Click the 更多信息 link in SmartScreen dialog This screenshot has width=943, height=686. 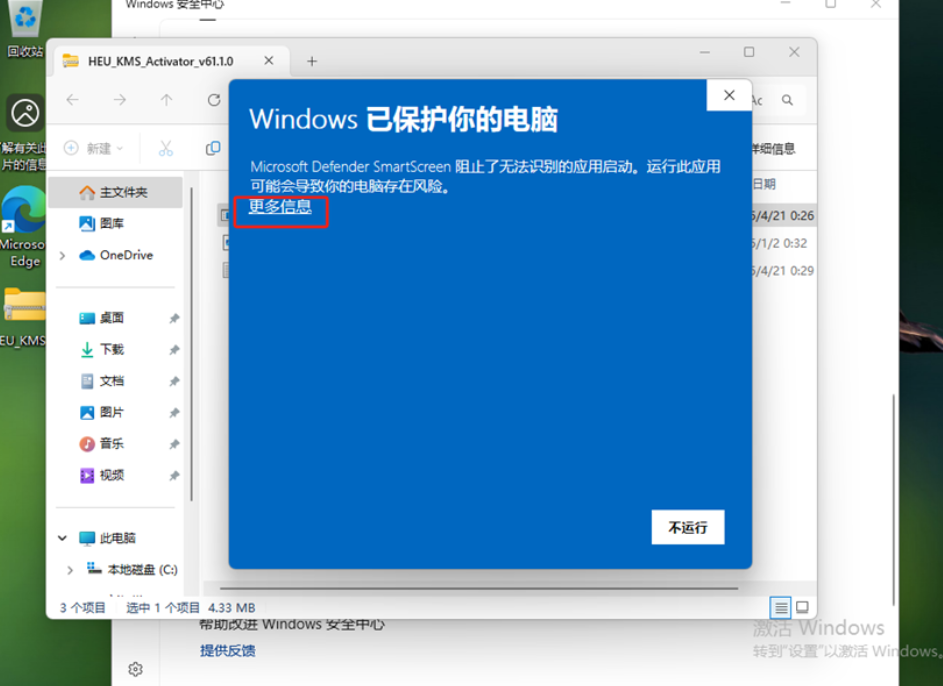[x=280, y=207]
